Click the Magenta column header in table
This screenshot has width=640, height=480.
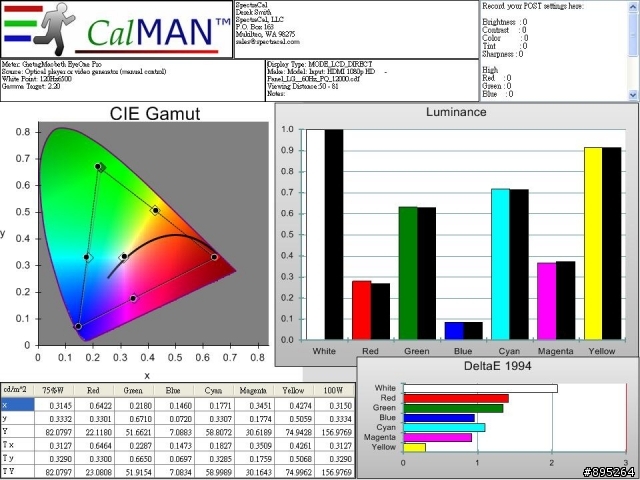(x=253, y=390)
